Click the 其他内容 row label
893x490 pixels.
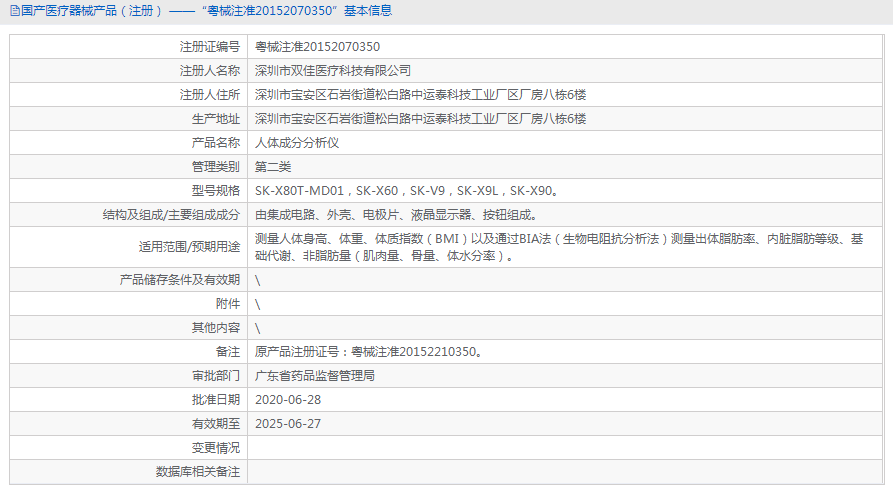(x=215, y=328)
